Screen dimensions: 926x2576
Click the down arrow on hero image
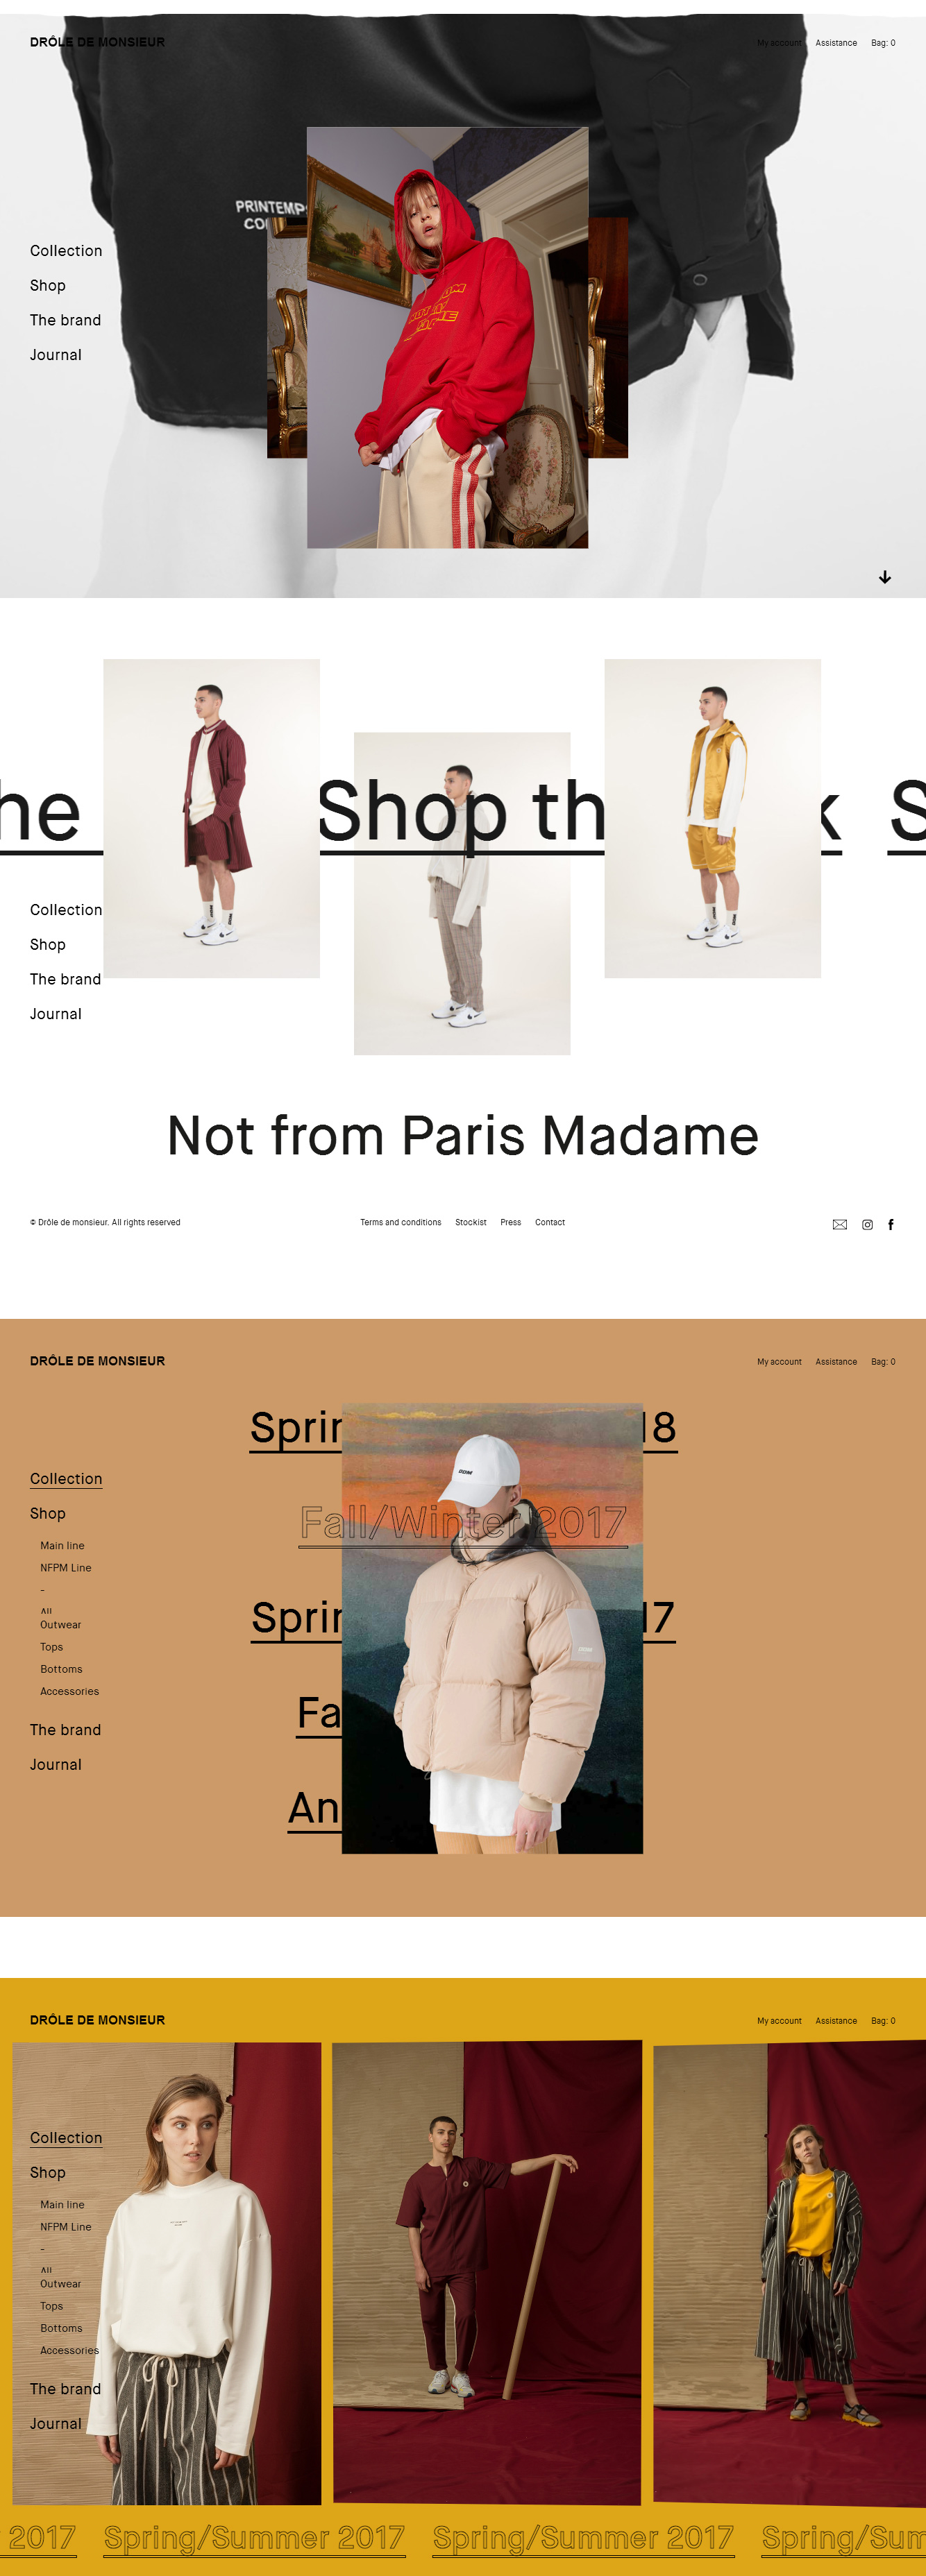[885, 577]
